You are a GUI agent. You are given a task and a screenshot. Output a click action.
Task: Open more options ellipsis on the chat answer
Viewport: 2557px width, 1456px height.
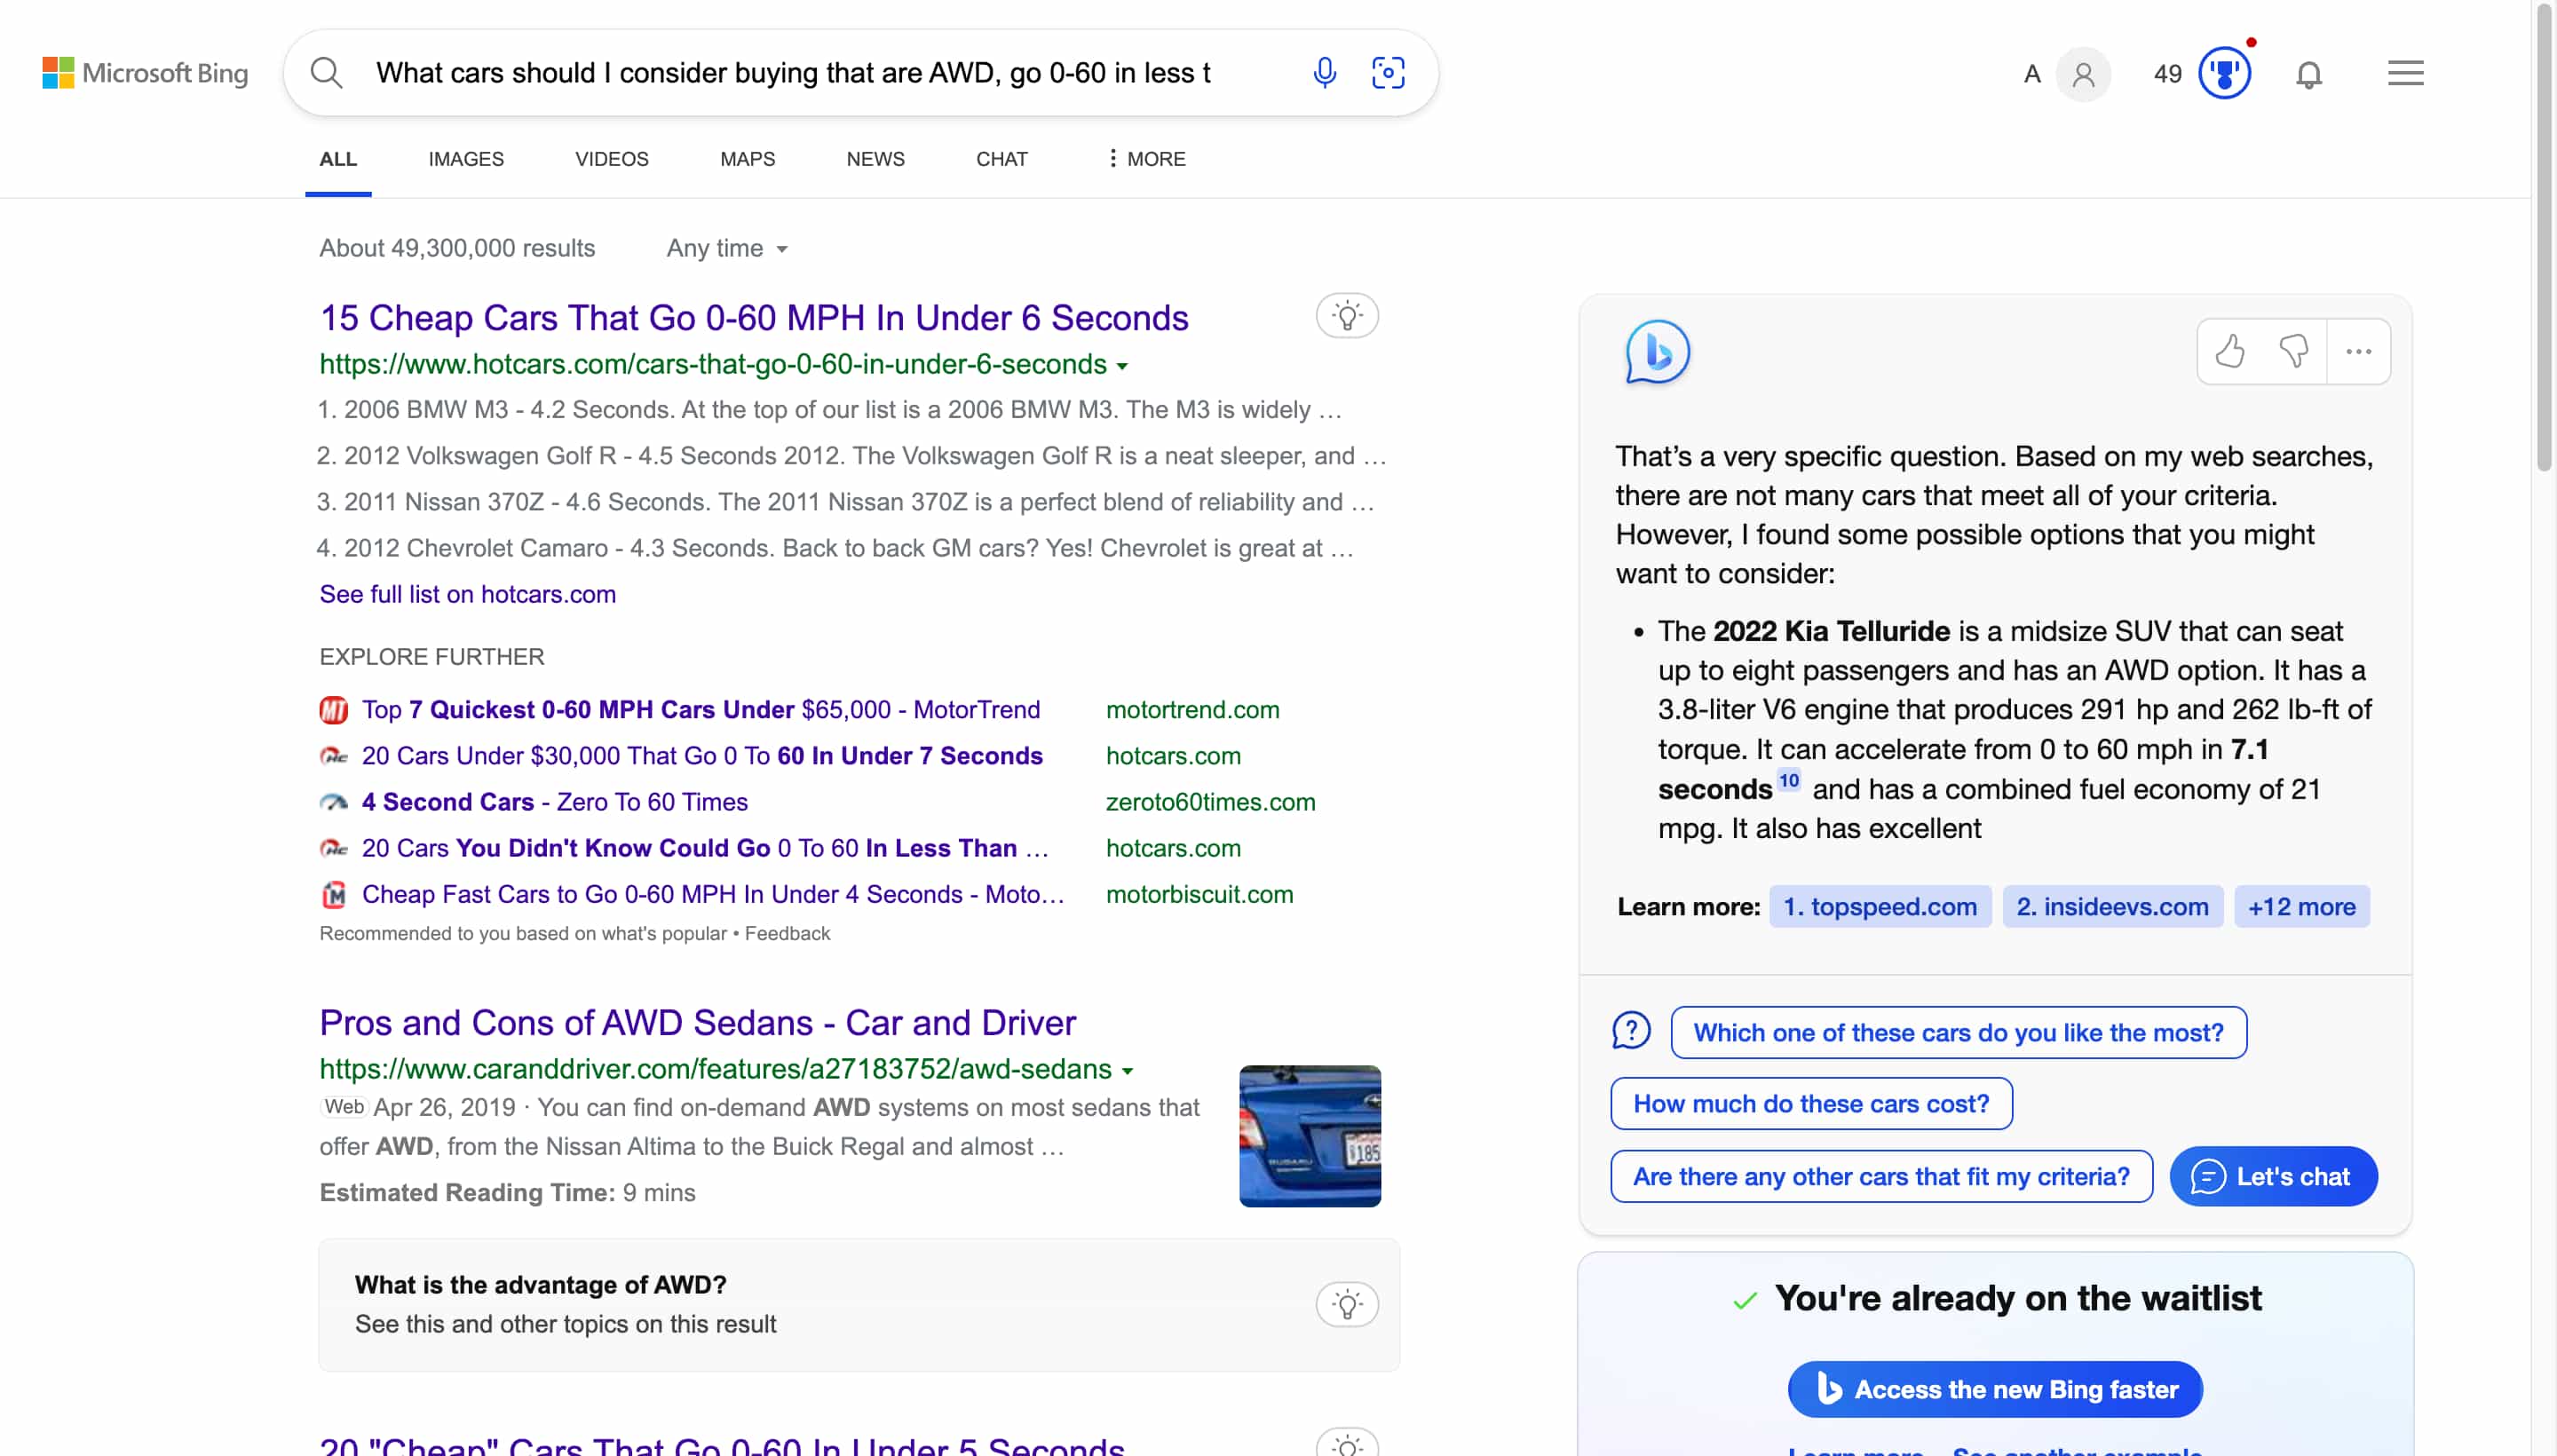(2358, 351)
